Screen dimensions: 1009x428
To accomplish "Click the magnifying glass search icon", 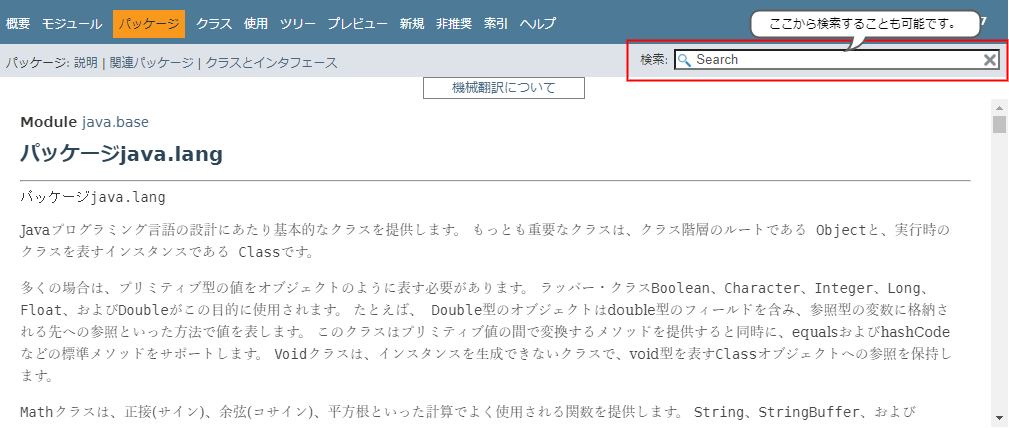I will 685,60.
